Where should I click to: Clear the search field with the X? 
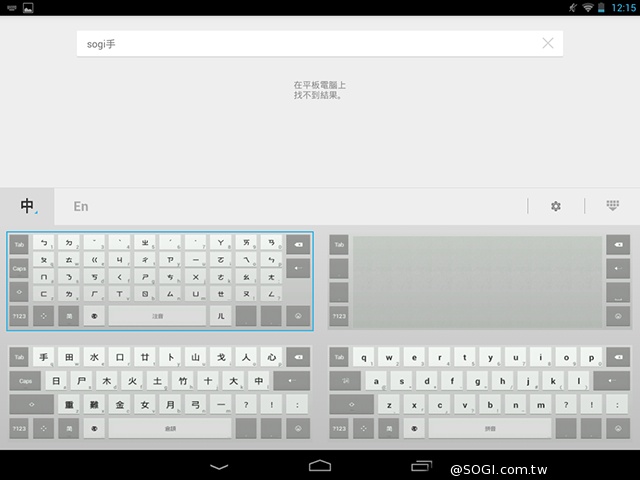tap(548, 43)
